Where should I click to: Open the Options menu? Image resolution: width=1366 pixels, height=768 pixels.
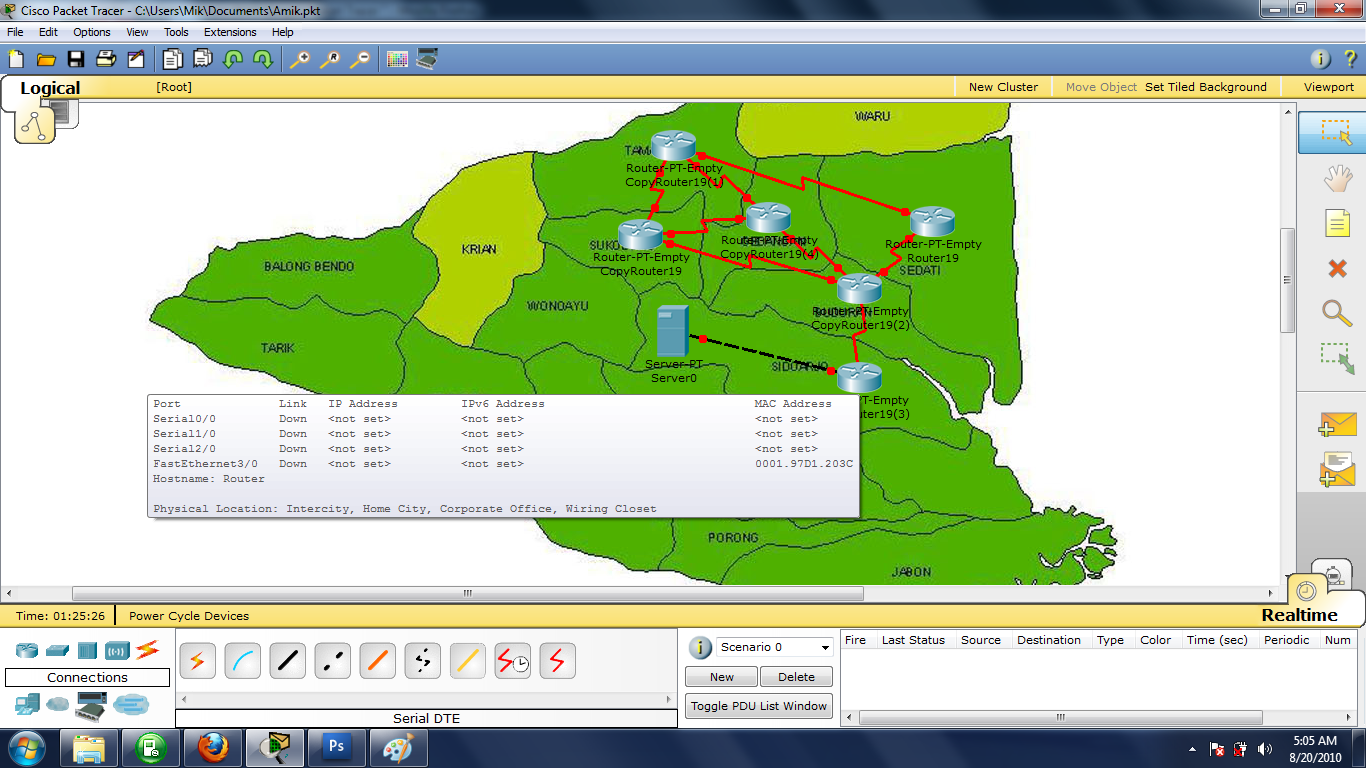click(x=92, y=32)
